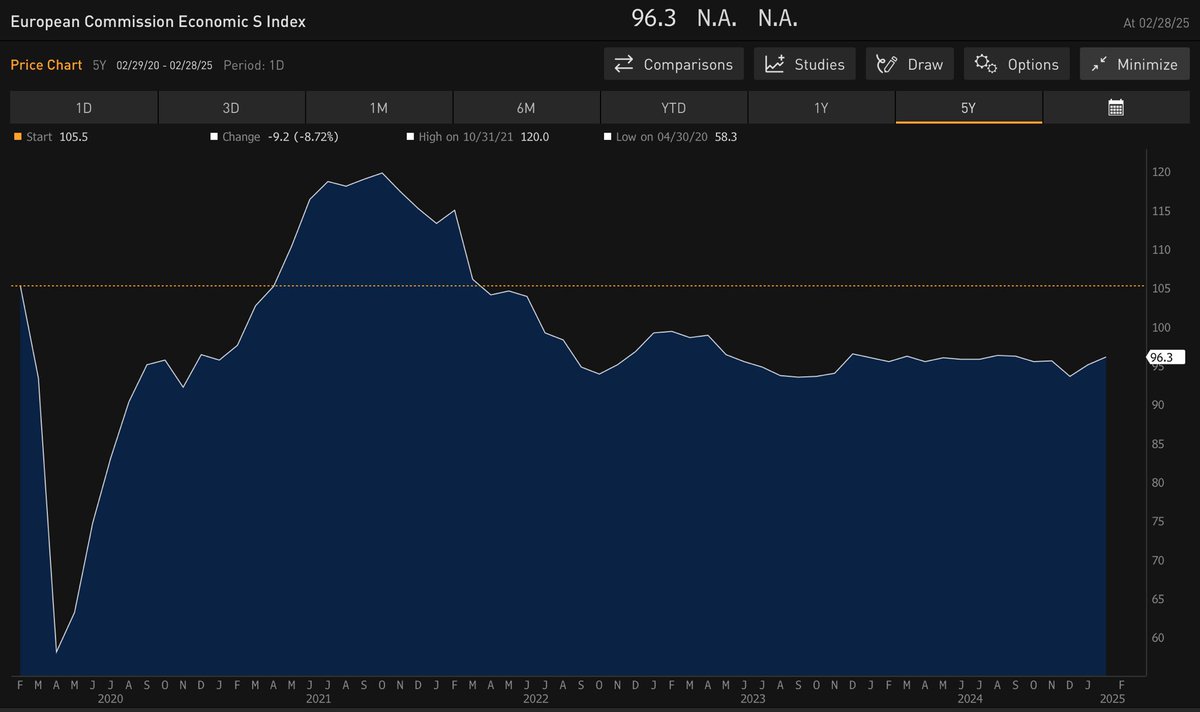Click the Price Chart label
The image size is (1200, 712).
[x=46, y=64]
